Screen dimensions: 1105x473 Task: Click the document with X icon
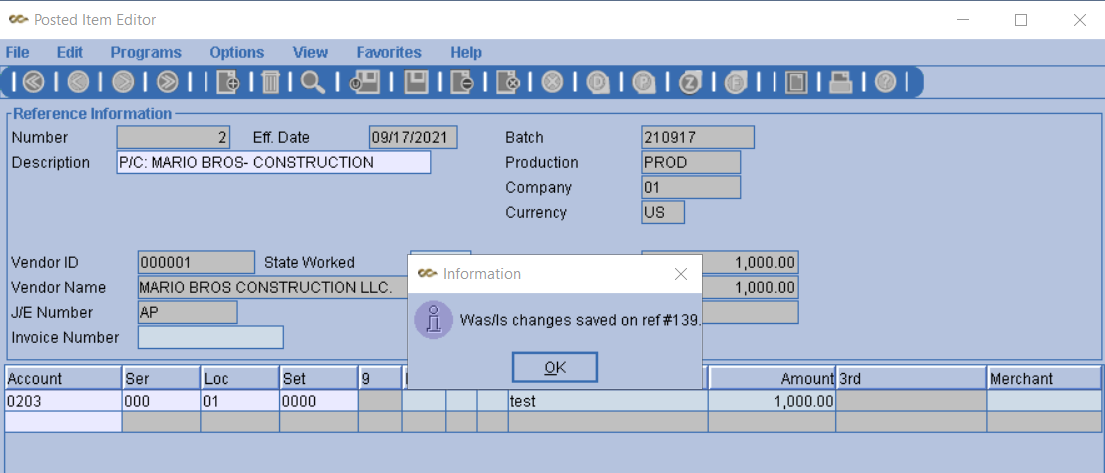pyautogui.click(x=507, y=82)
